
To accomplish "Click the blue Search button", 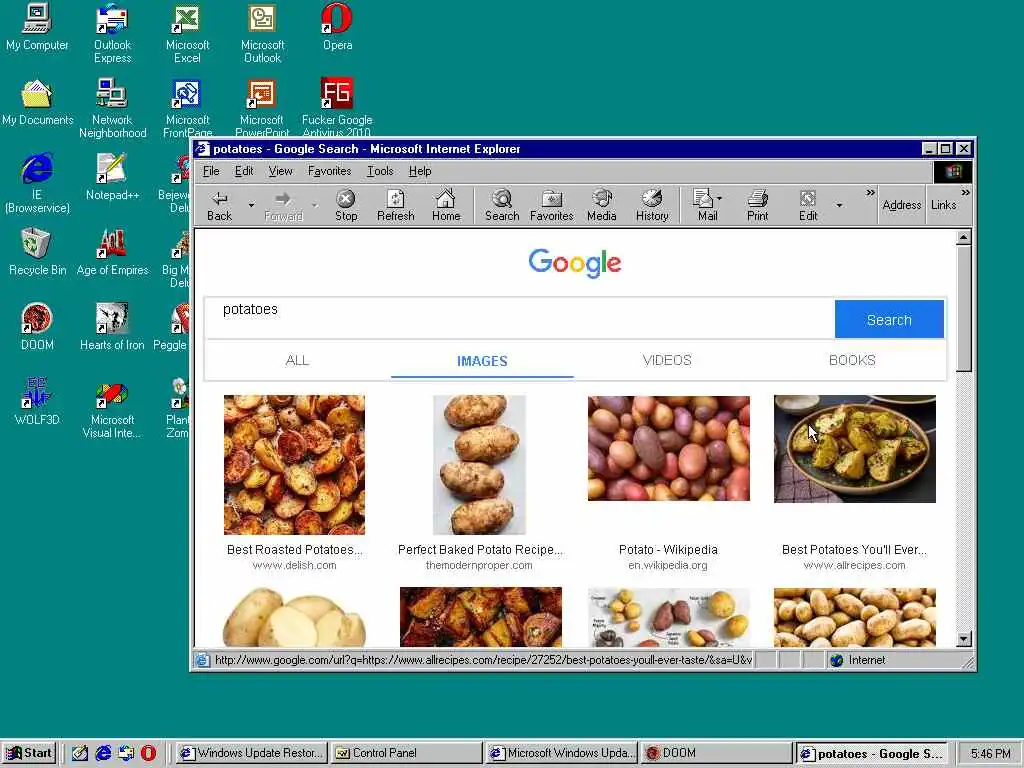I will (889, 319).
